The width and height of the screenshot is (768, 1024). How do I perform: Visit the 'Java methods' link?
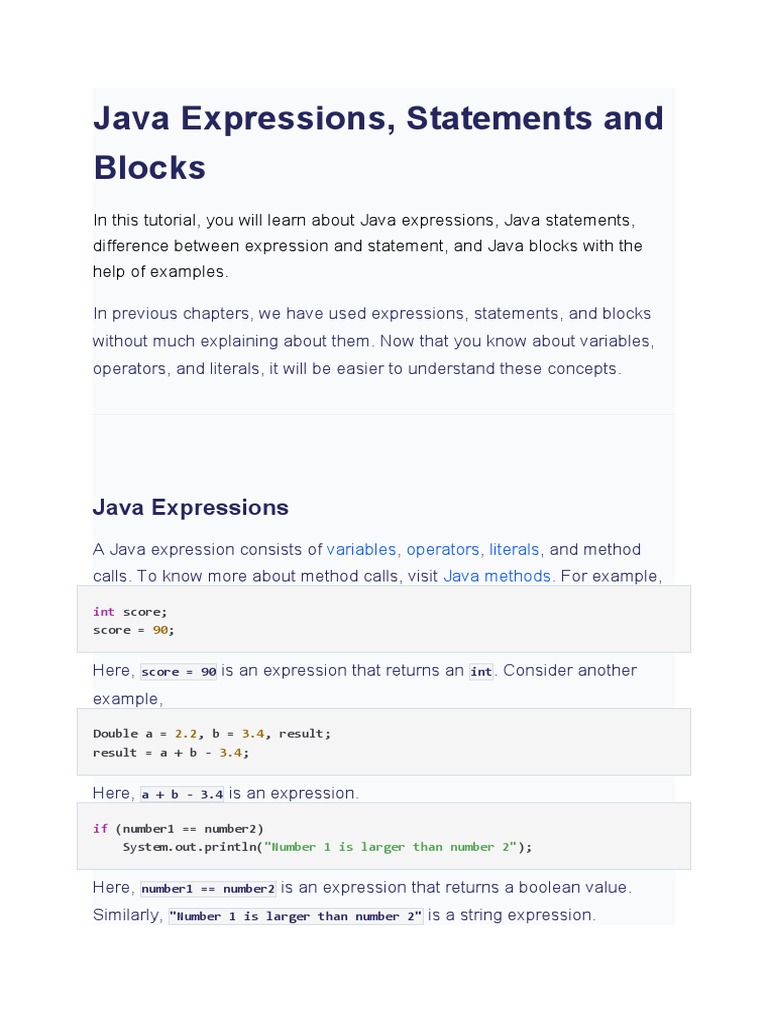click(x=497, y=576)
